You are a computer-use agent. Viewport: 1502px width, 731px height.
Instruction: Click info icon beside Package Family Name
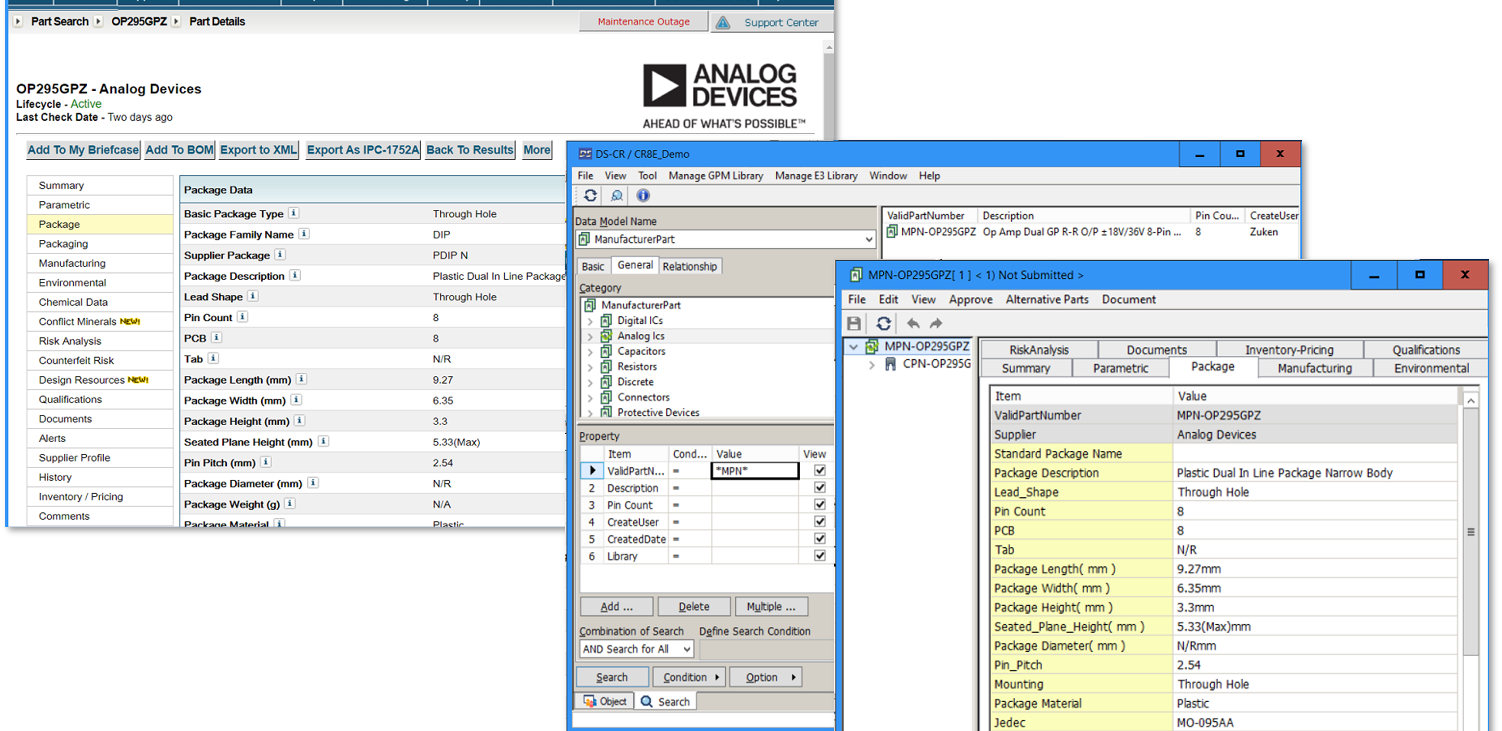(304, 234)
